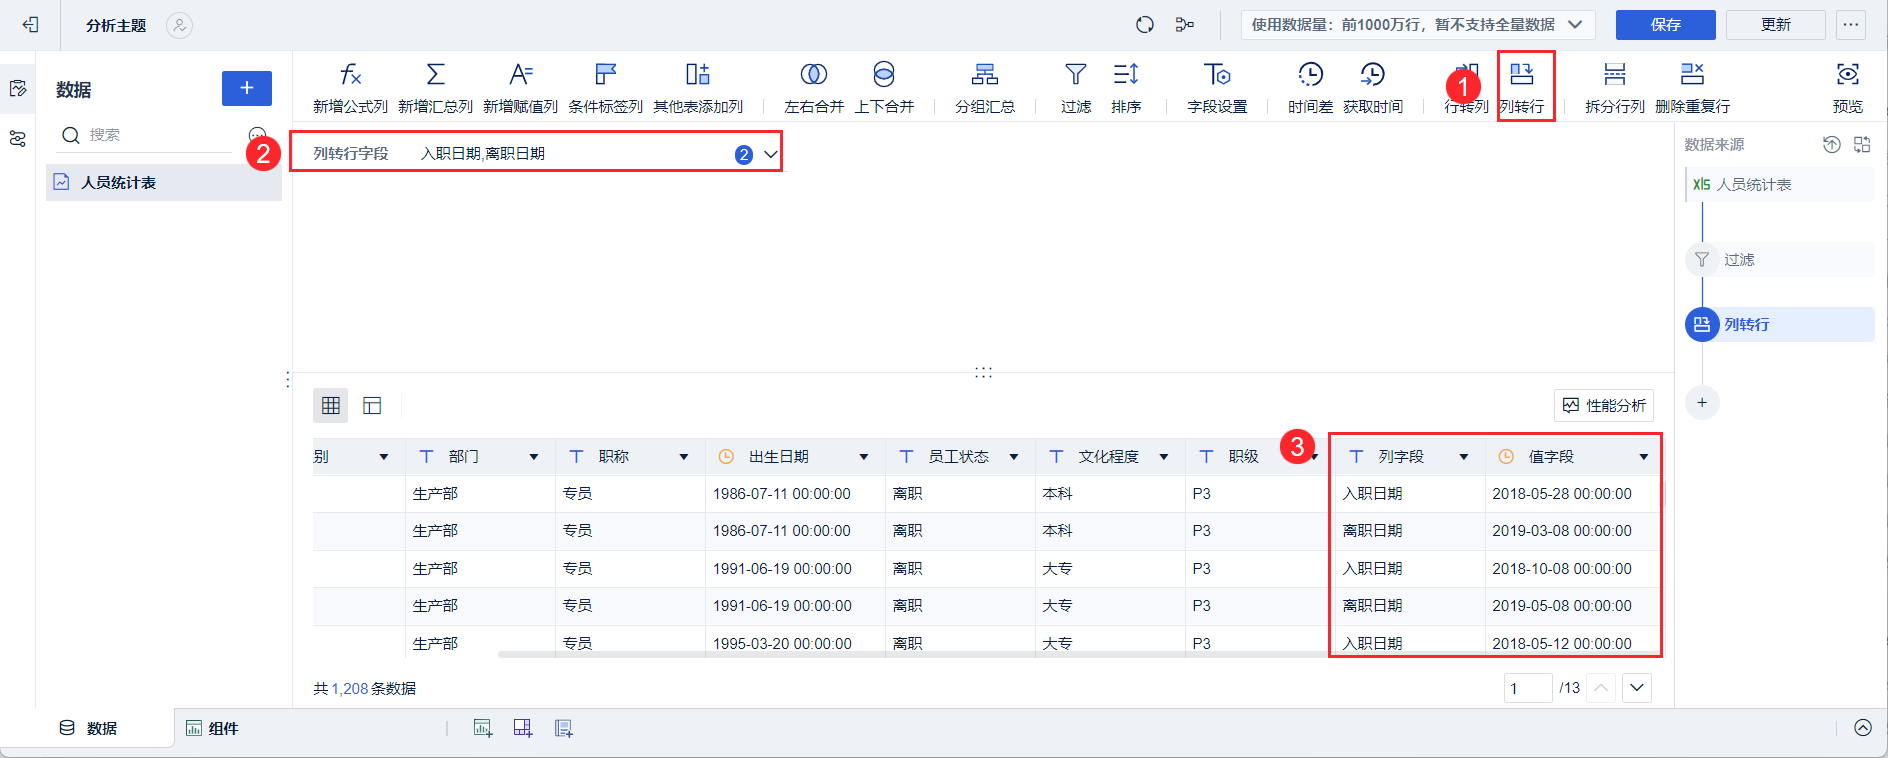Select the 获取时间 tool

pos(1373,88)
